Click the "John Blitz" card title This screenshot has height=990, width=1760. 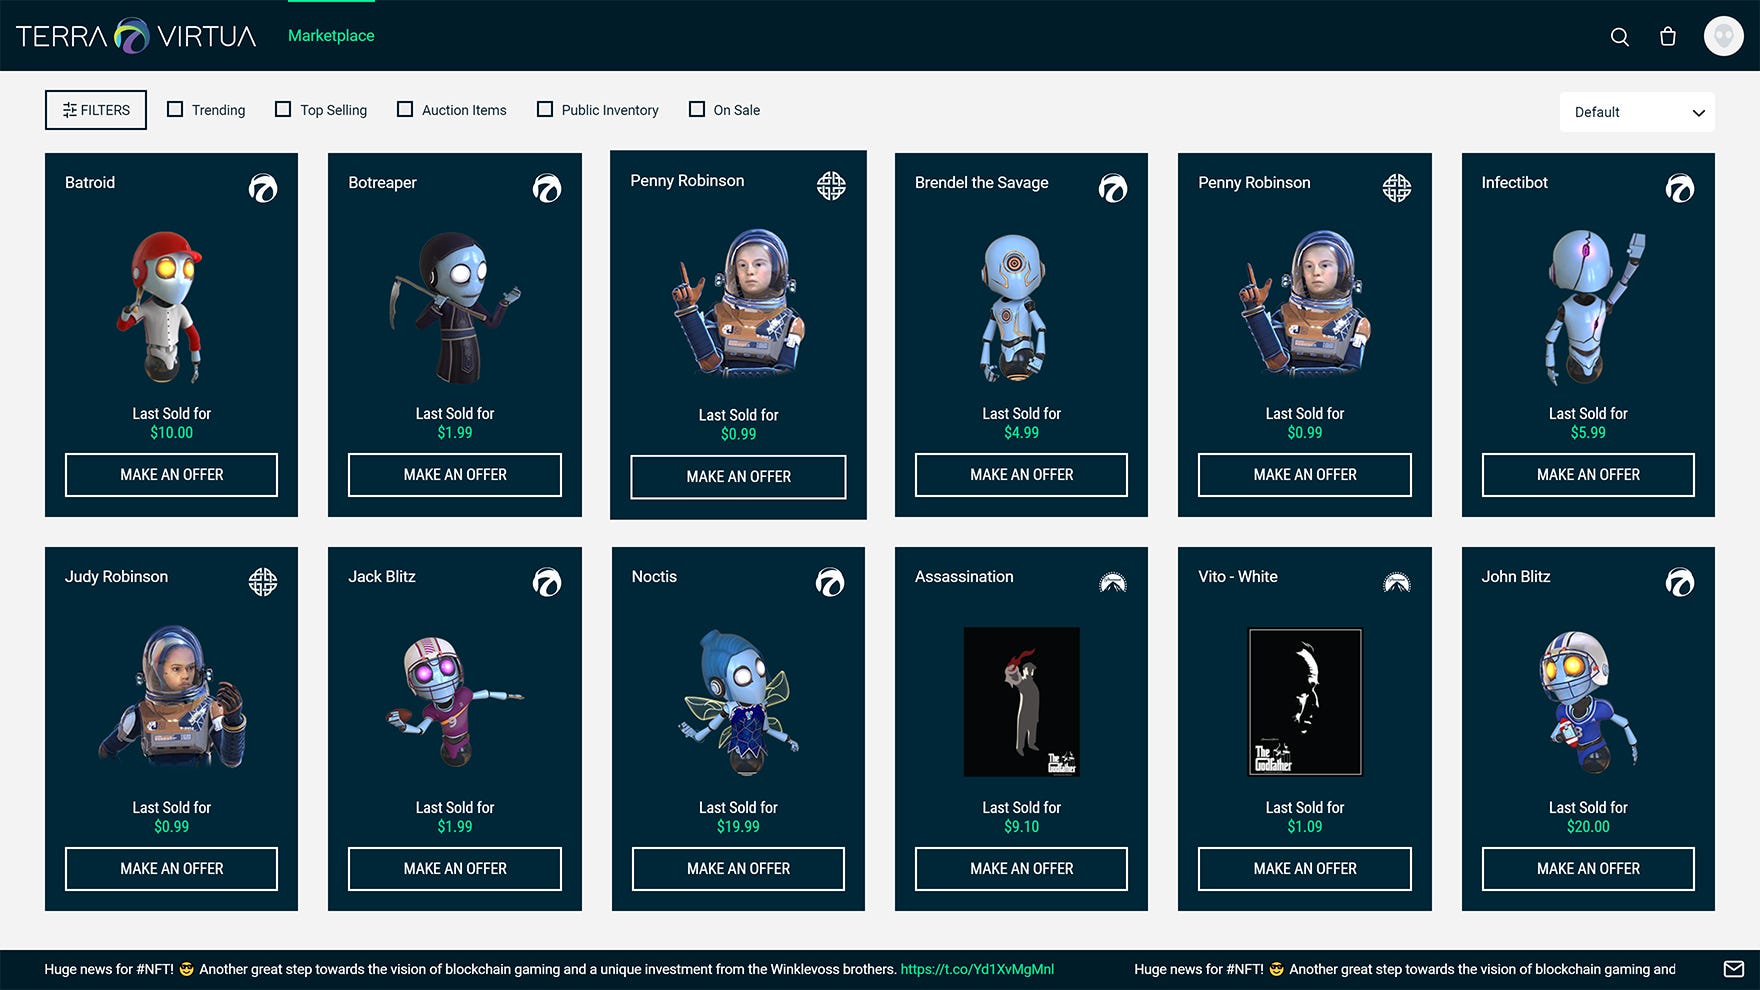click(x=1516, y=576)
